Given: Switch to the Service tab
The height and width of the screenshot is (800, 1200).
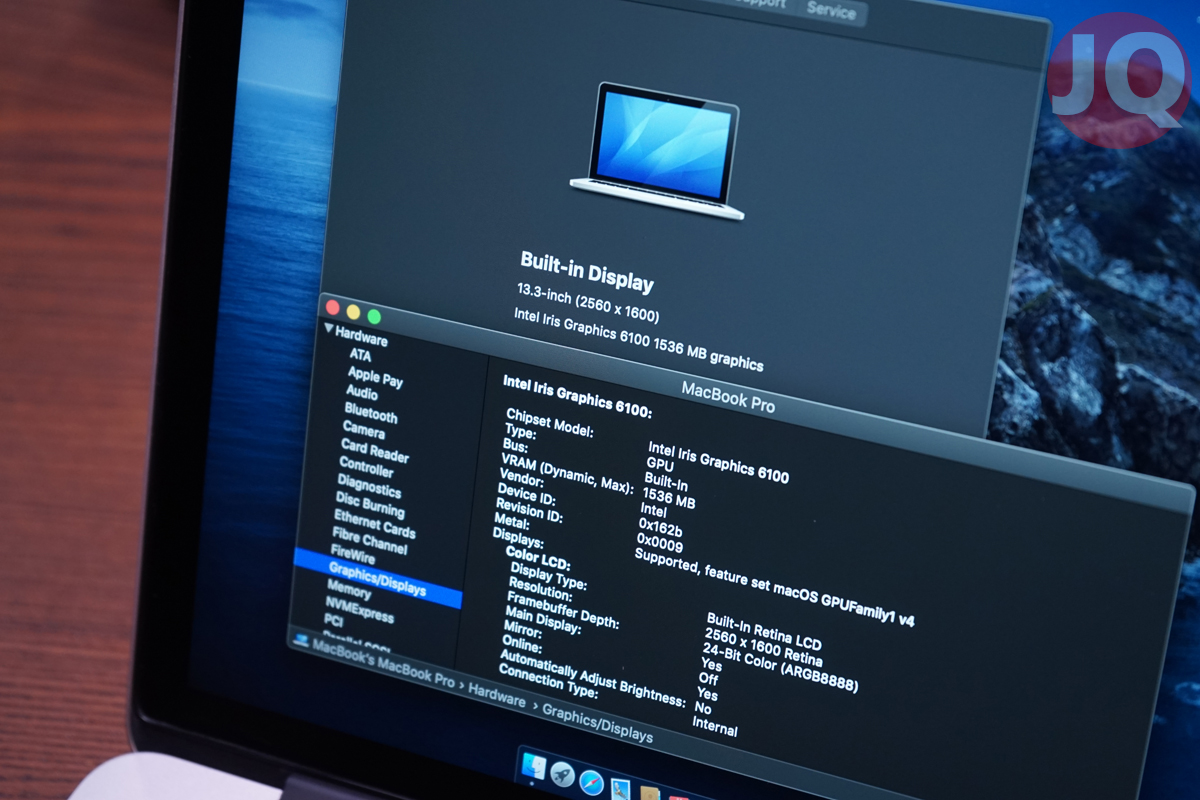Looking at the screenshot, I should pyautogui.click(x=831, y=11).
